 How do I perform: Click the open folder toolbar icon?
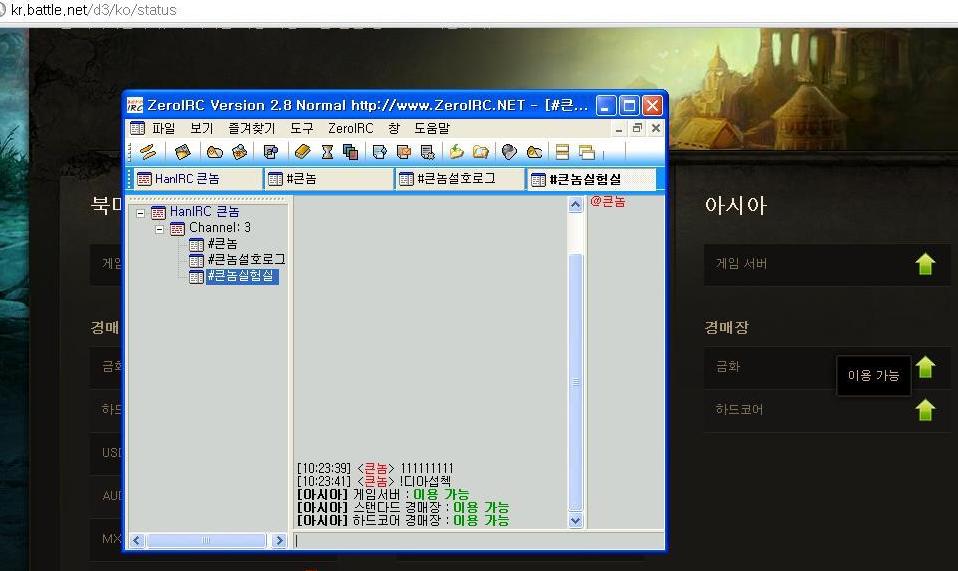(x=481, y=151)
